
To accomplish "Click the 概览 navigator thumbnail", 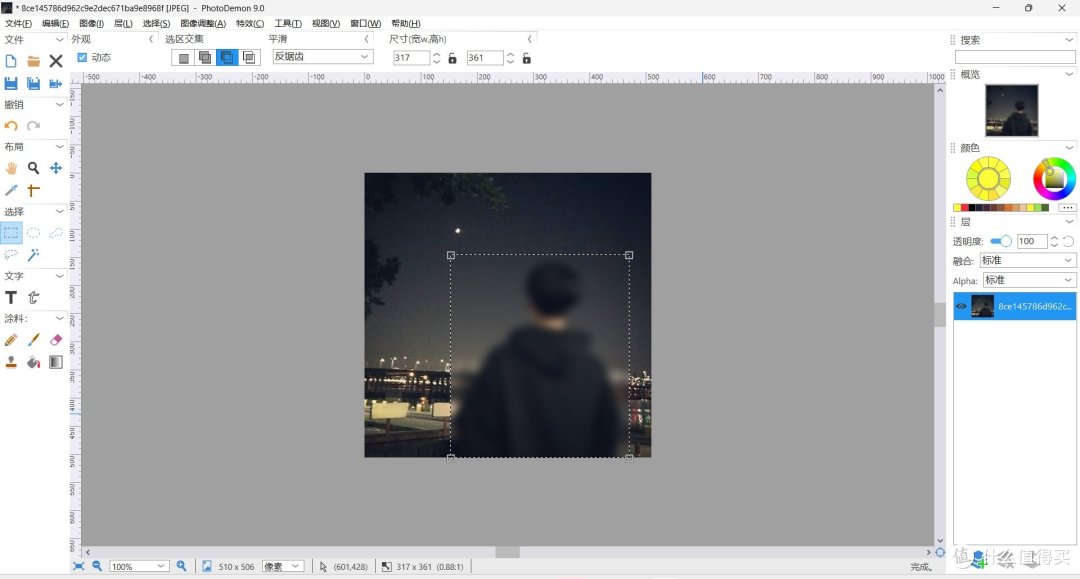I will 1011,110.
